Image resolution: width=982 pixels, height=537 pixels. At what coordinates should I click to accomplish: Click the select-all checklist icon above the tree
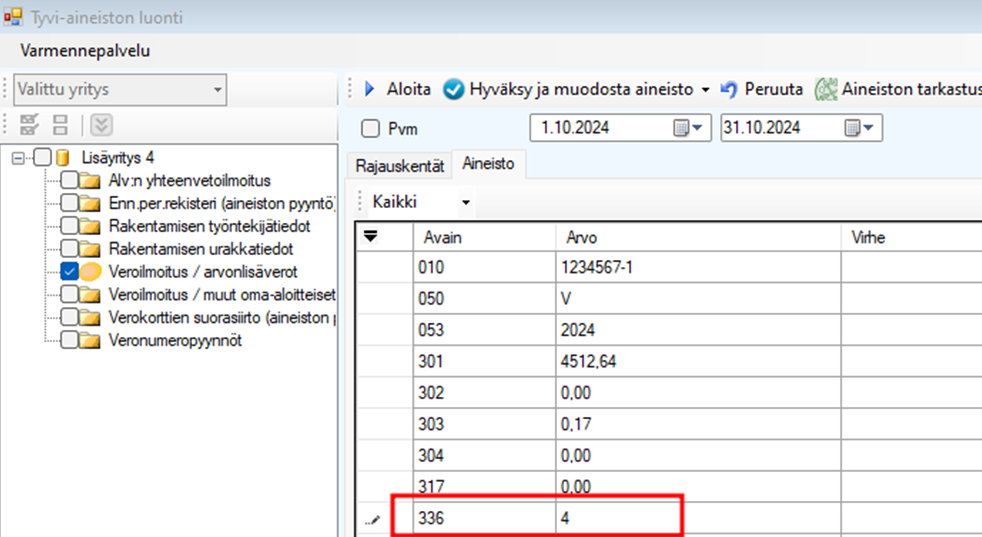click(29, 125)
